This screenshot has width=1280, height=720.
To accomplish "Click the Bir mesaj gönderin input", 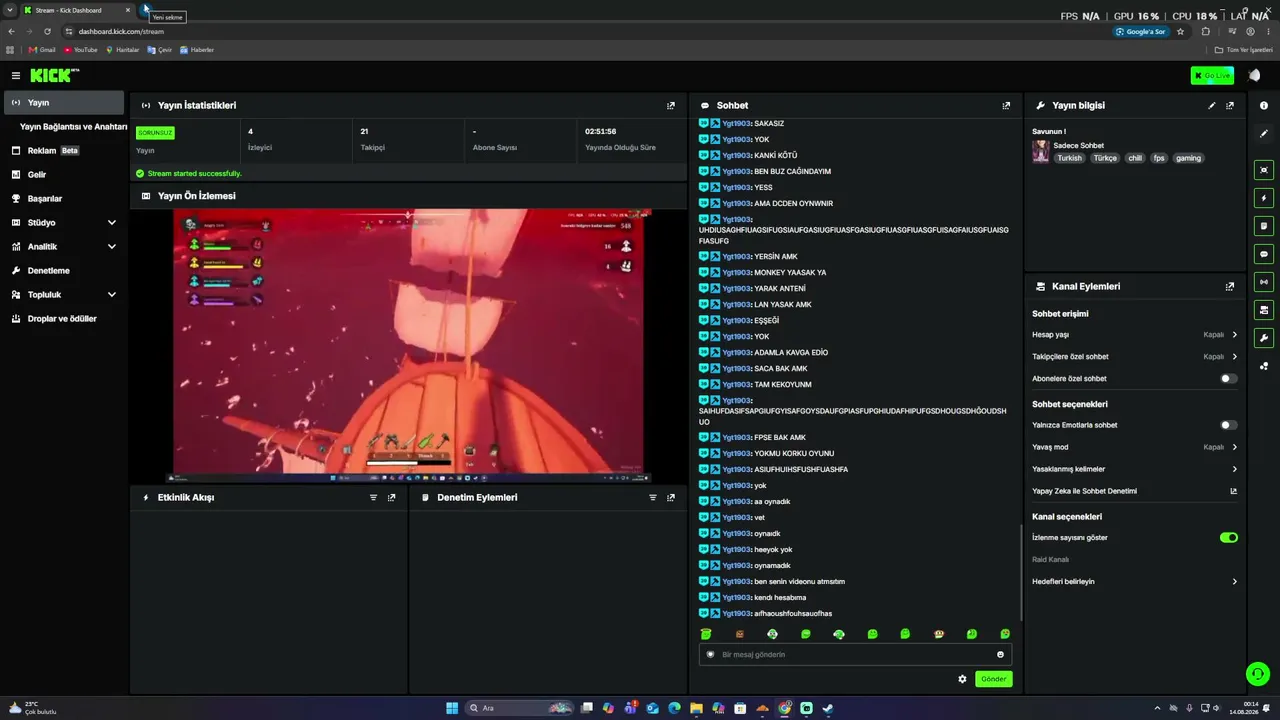I will [x=855, y=655].
